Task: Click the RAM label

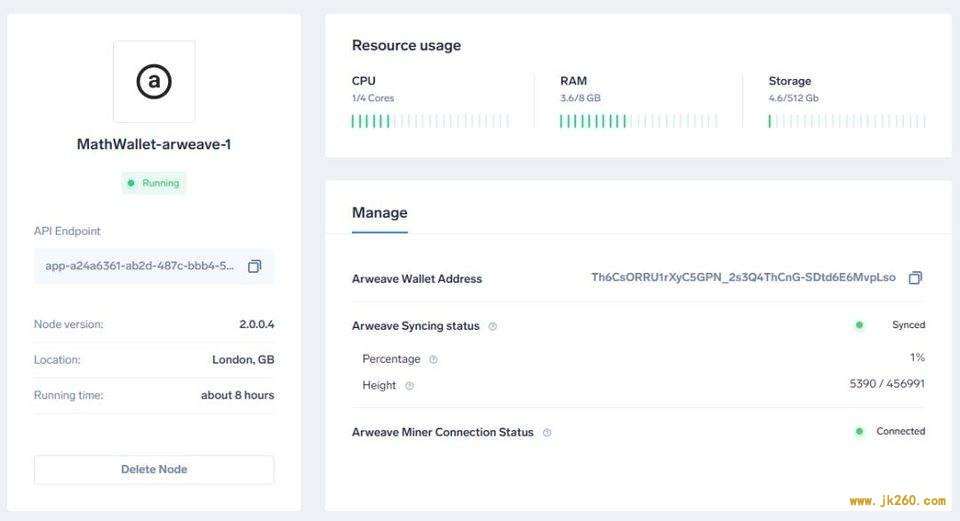Action: [574, 81]
